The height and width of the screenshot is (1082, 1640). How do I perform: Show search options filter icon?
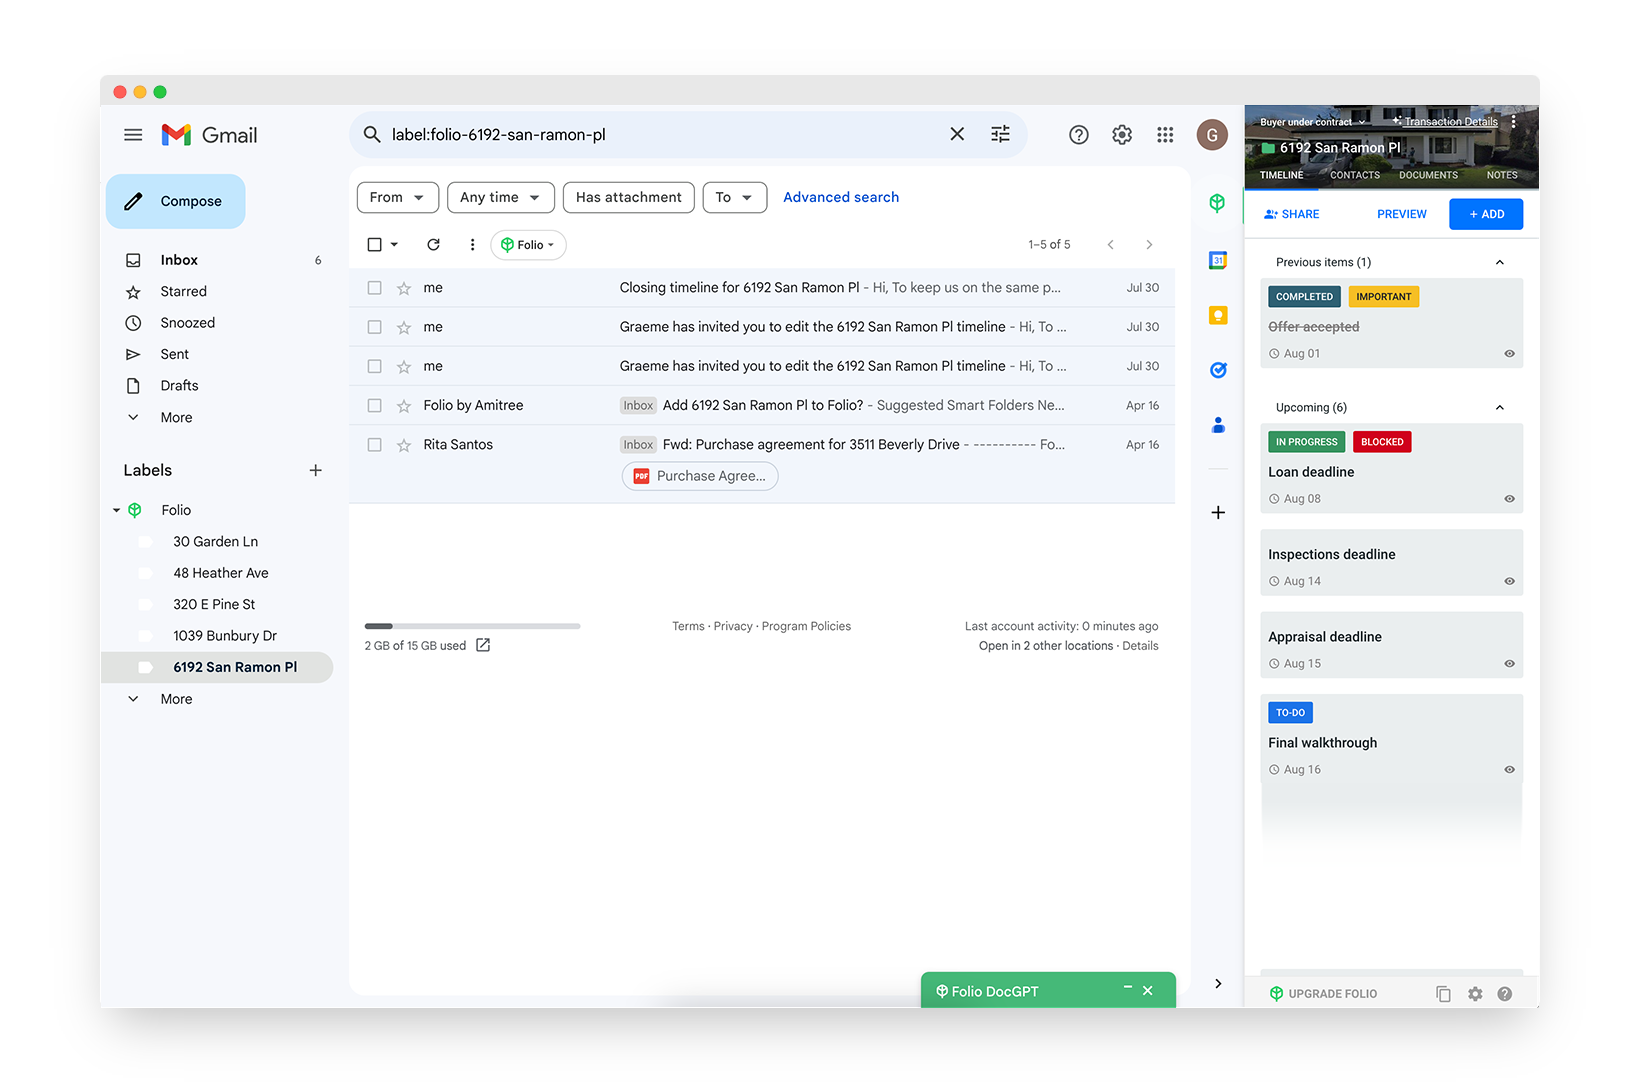pos(1000,134)
